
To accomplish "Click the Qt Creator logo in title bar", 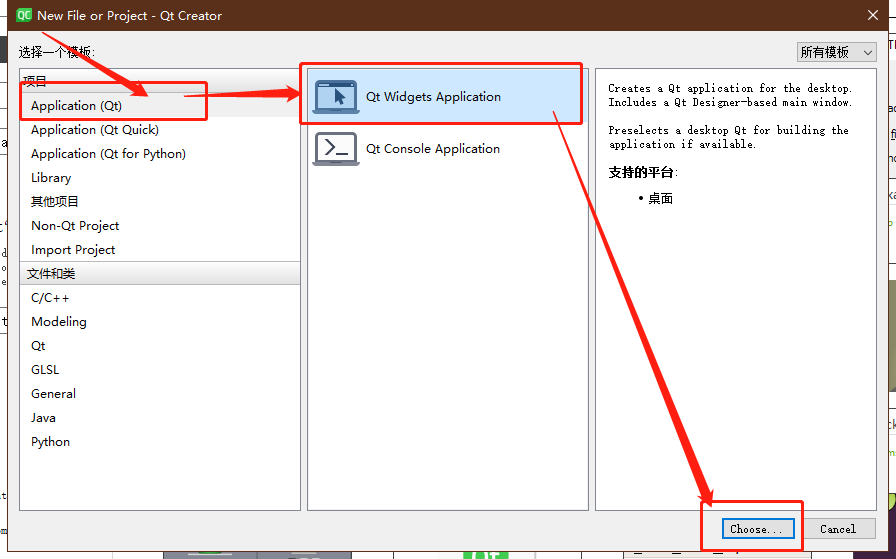I will point(24,15).
